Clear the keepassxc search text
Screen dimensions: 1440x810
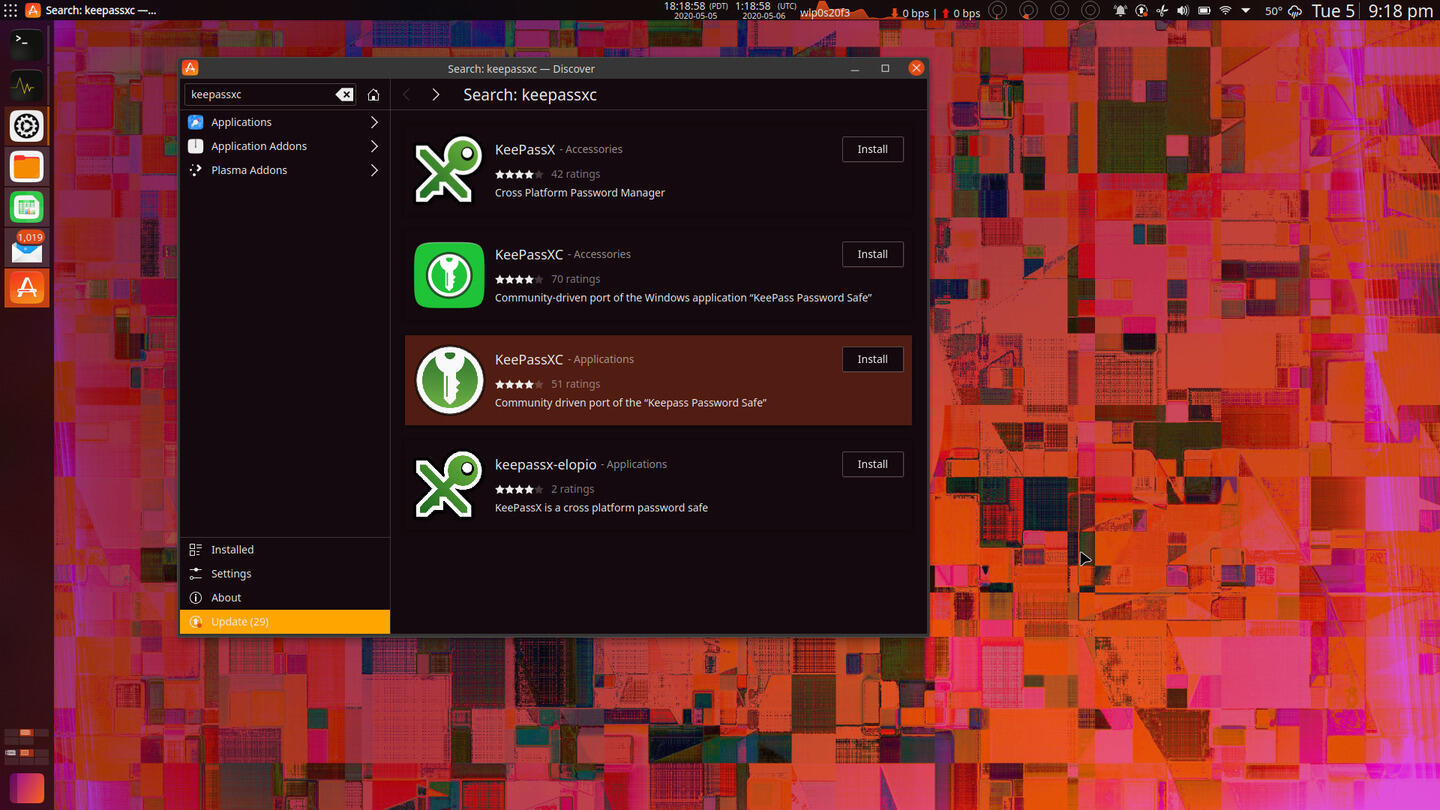[x=344, y=94]
